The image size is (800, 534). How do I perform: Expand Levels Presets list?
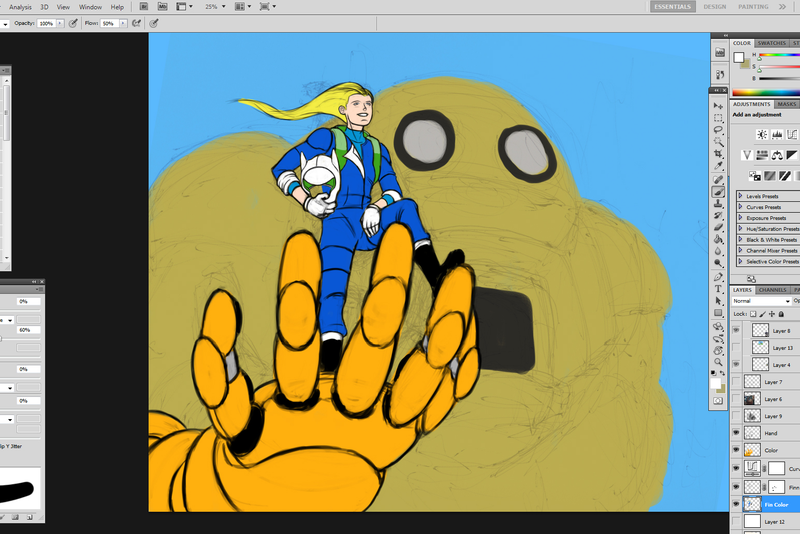740,196
